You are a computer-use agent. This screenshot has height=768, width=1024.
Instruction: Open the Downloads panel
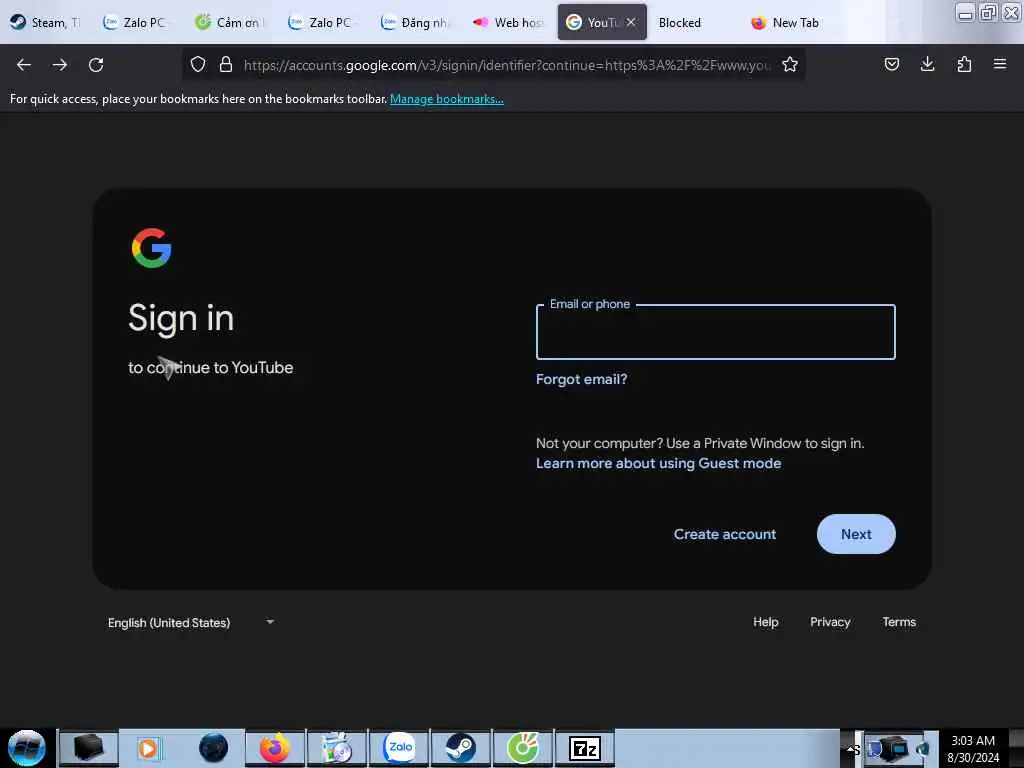(927, 64)
